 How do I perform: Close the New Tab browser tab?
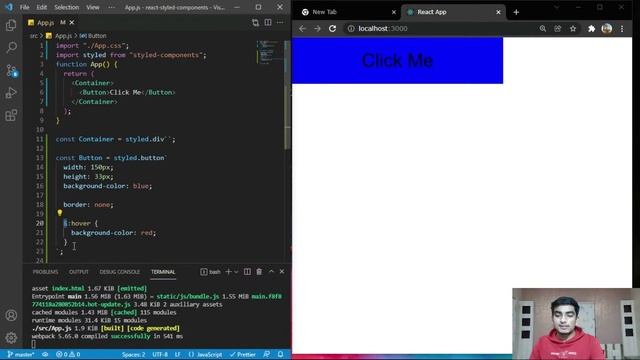click(x=394, y=12)
